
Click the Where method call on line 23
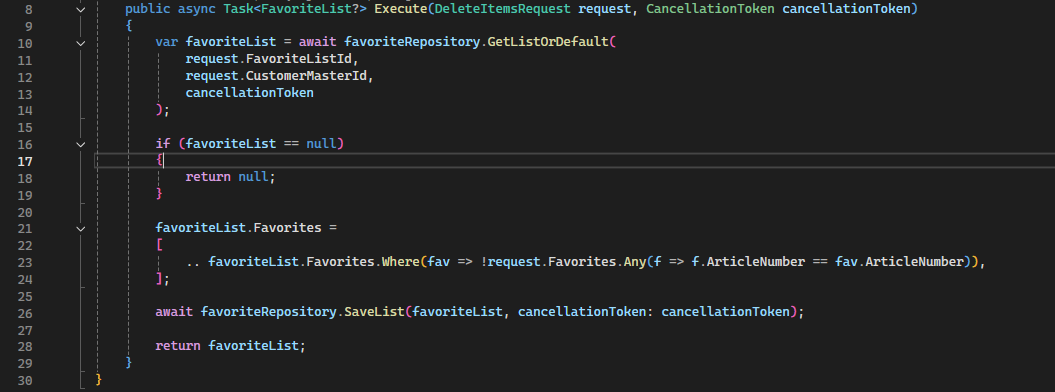401,262
